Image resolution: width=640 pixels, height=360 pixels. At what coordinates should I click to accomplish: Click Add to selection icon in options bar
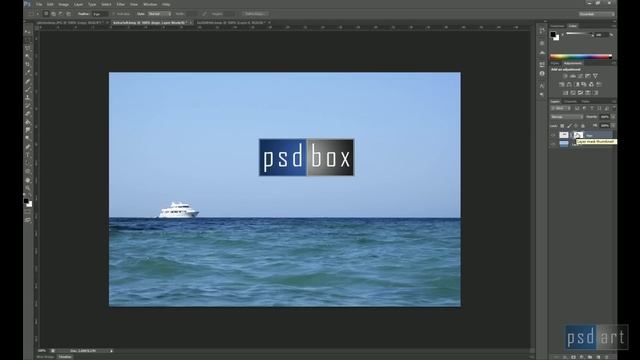click(53, 14)
